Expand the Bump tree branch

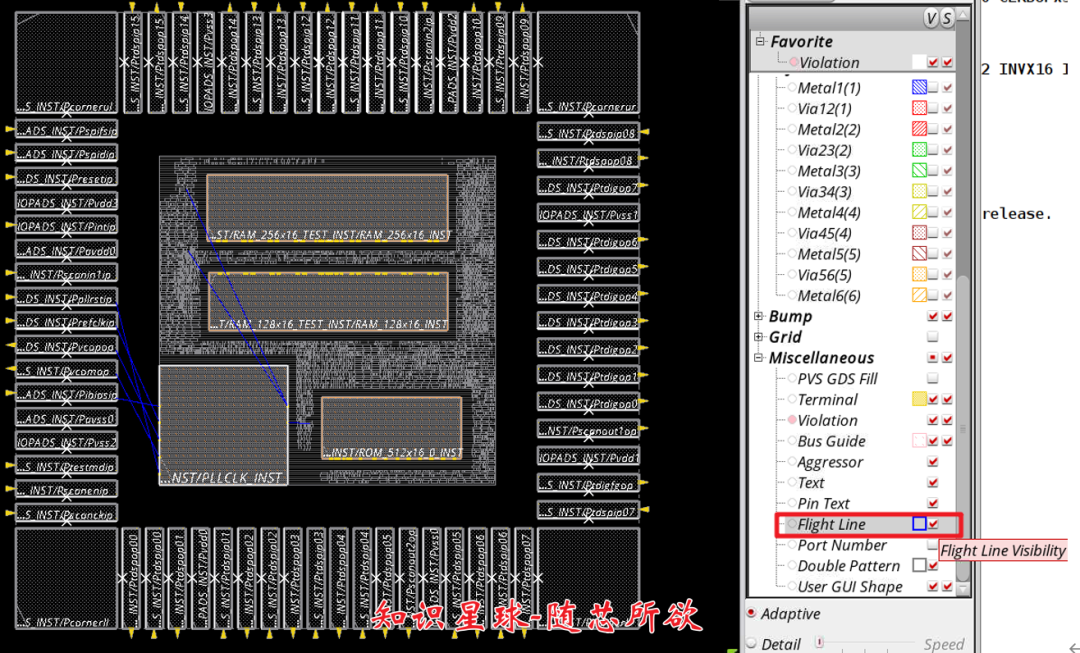(756, 316)
